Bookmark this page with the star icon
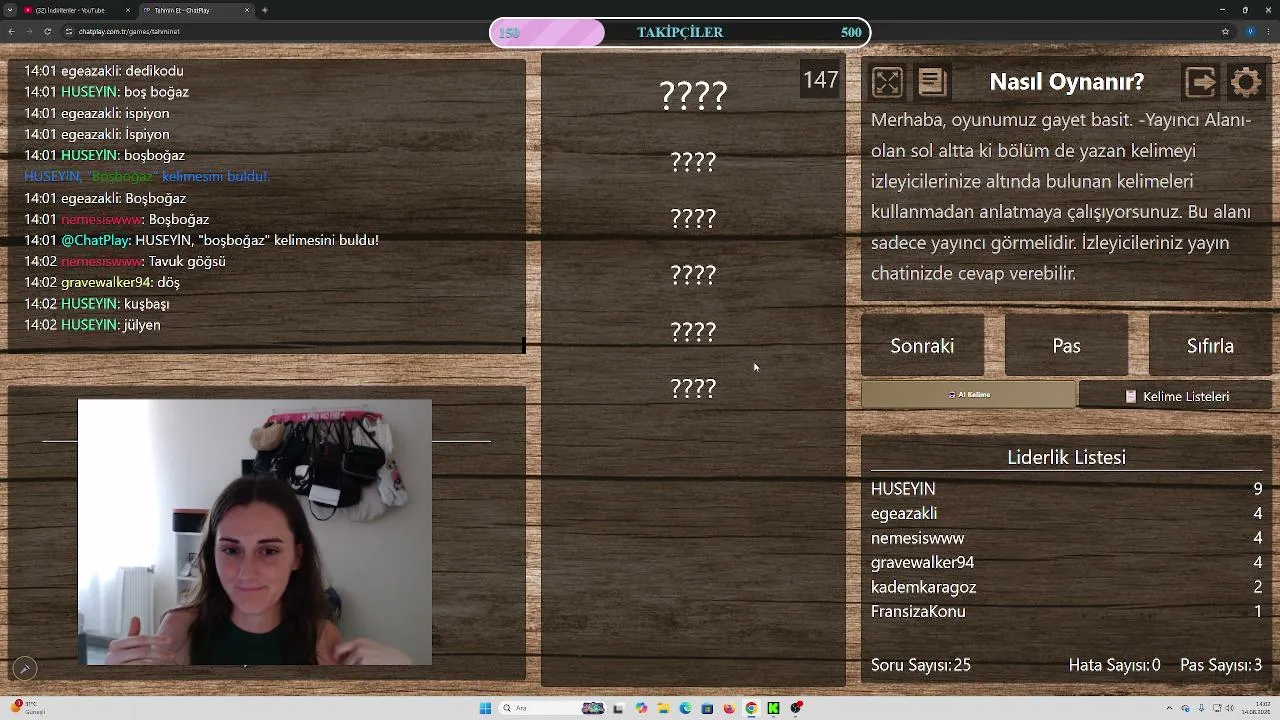The height and width of the screenshot is (720, 1280). [x=1225, y=31]
